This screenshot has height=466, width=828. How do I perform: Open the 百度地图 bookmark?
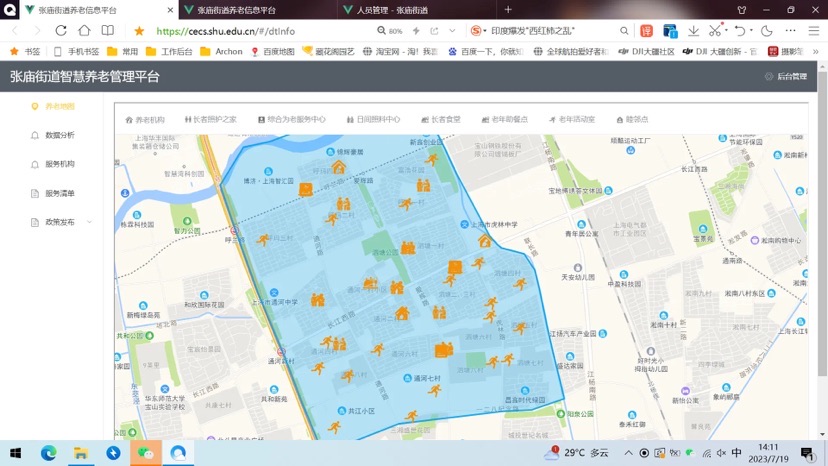point(272,51)
